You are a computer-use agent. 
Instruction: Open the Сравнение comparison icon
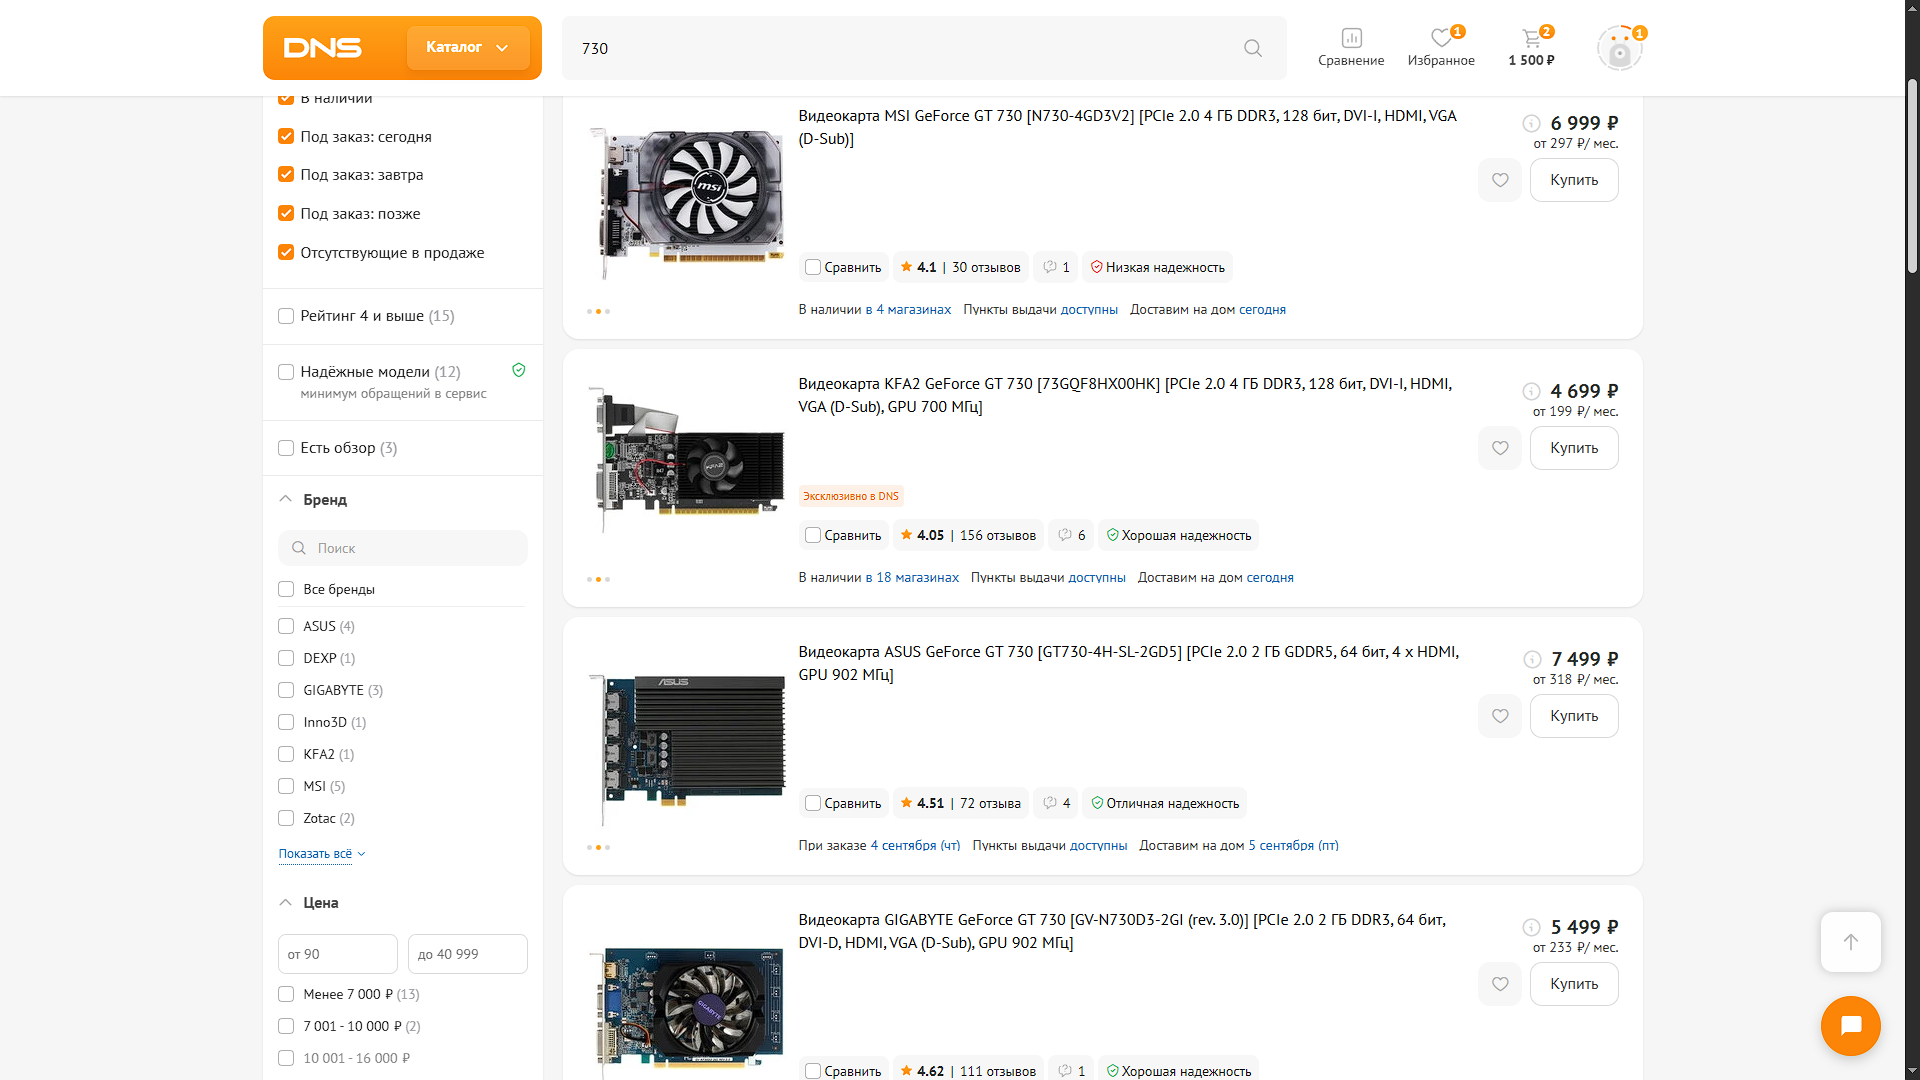[1351, 39]
